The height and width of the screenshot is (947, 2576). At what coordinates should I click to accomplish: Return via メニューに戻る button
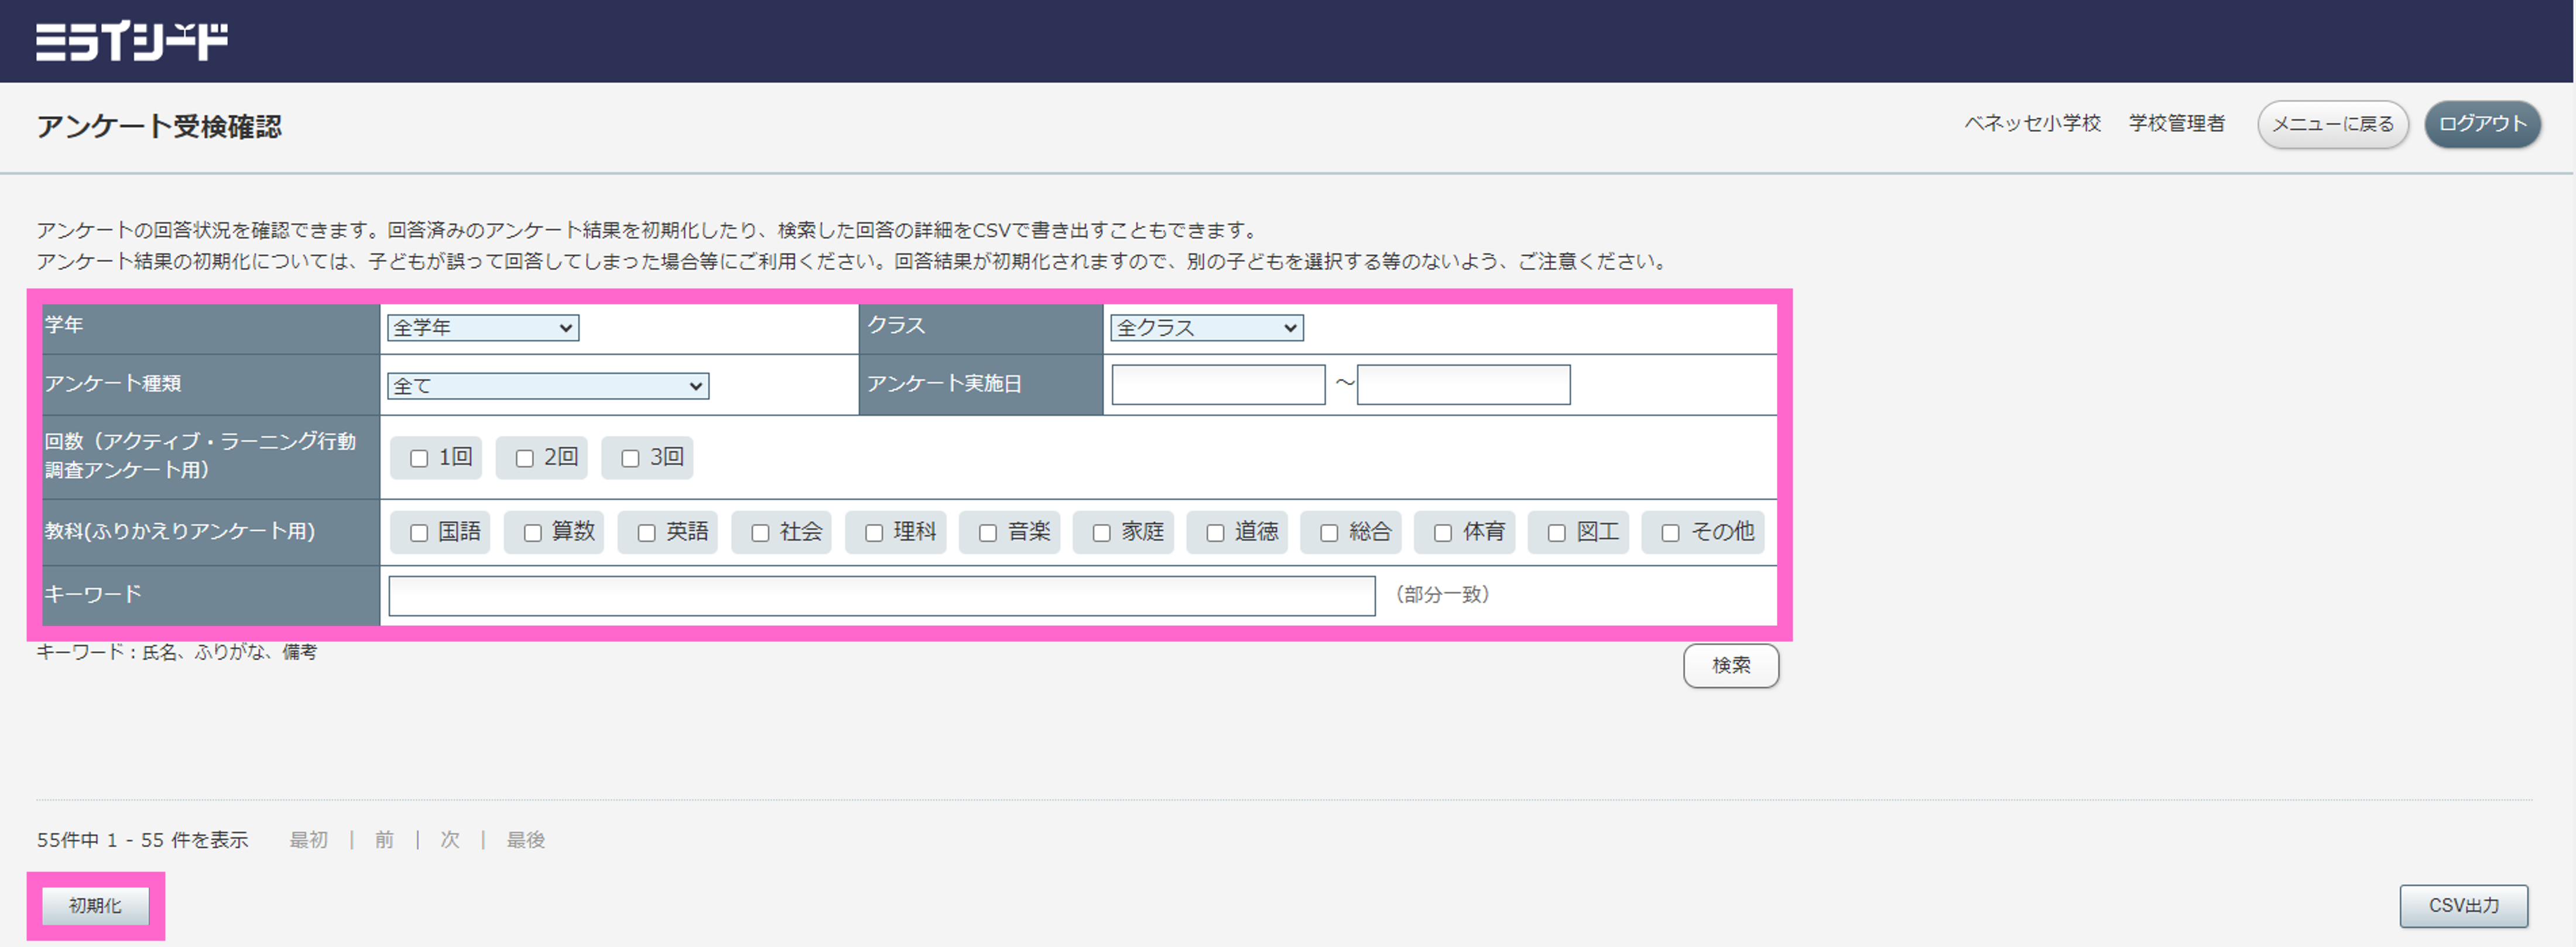point(2332,125)
